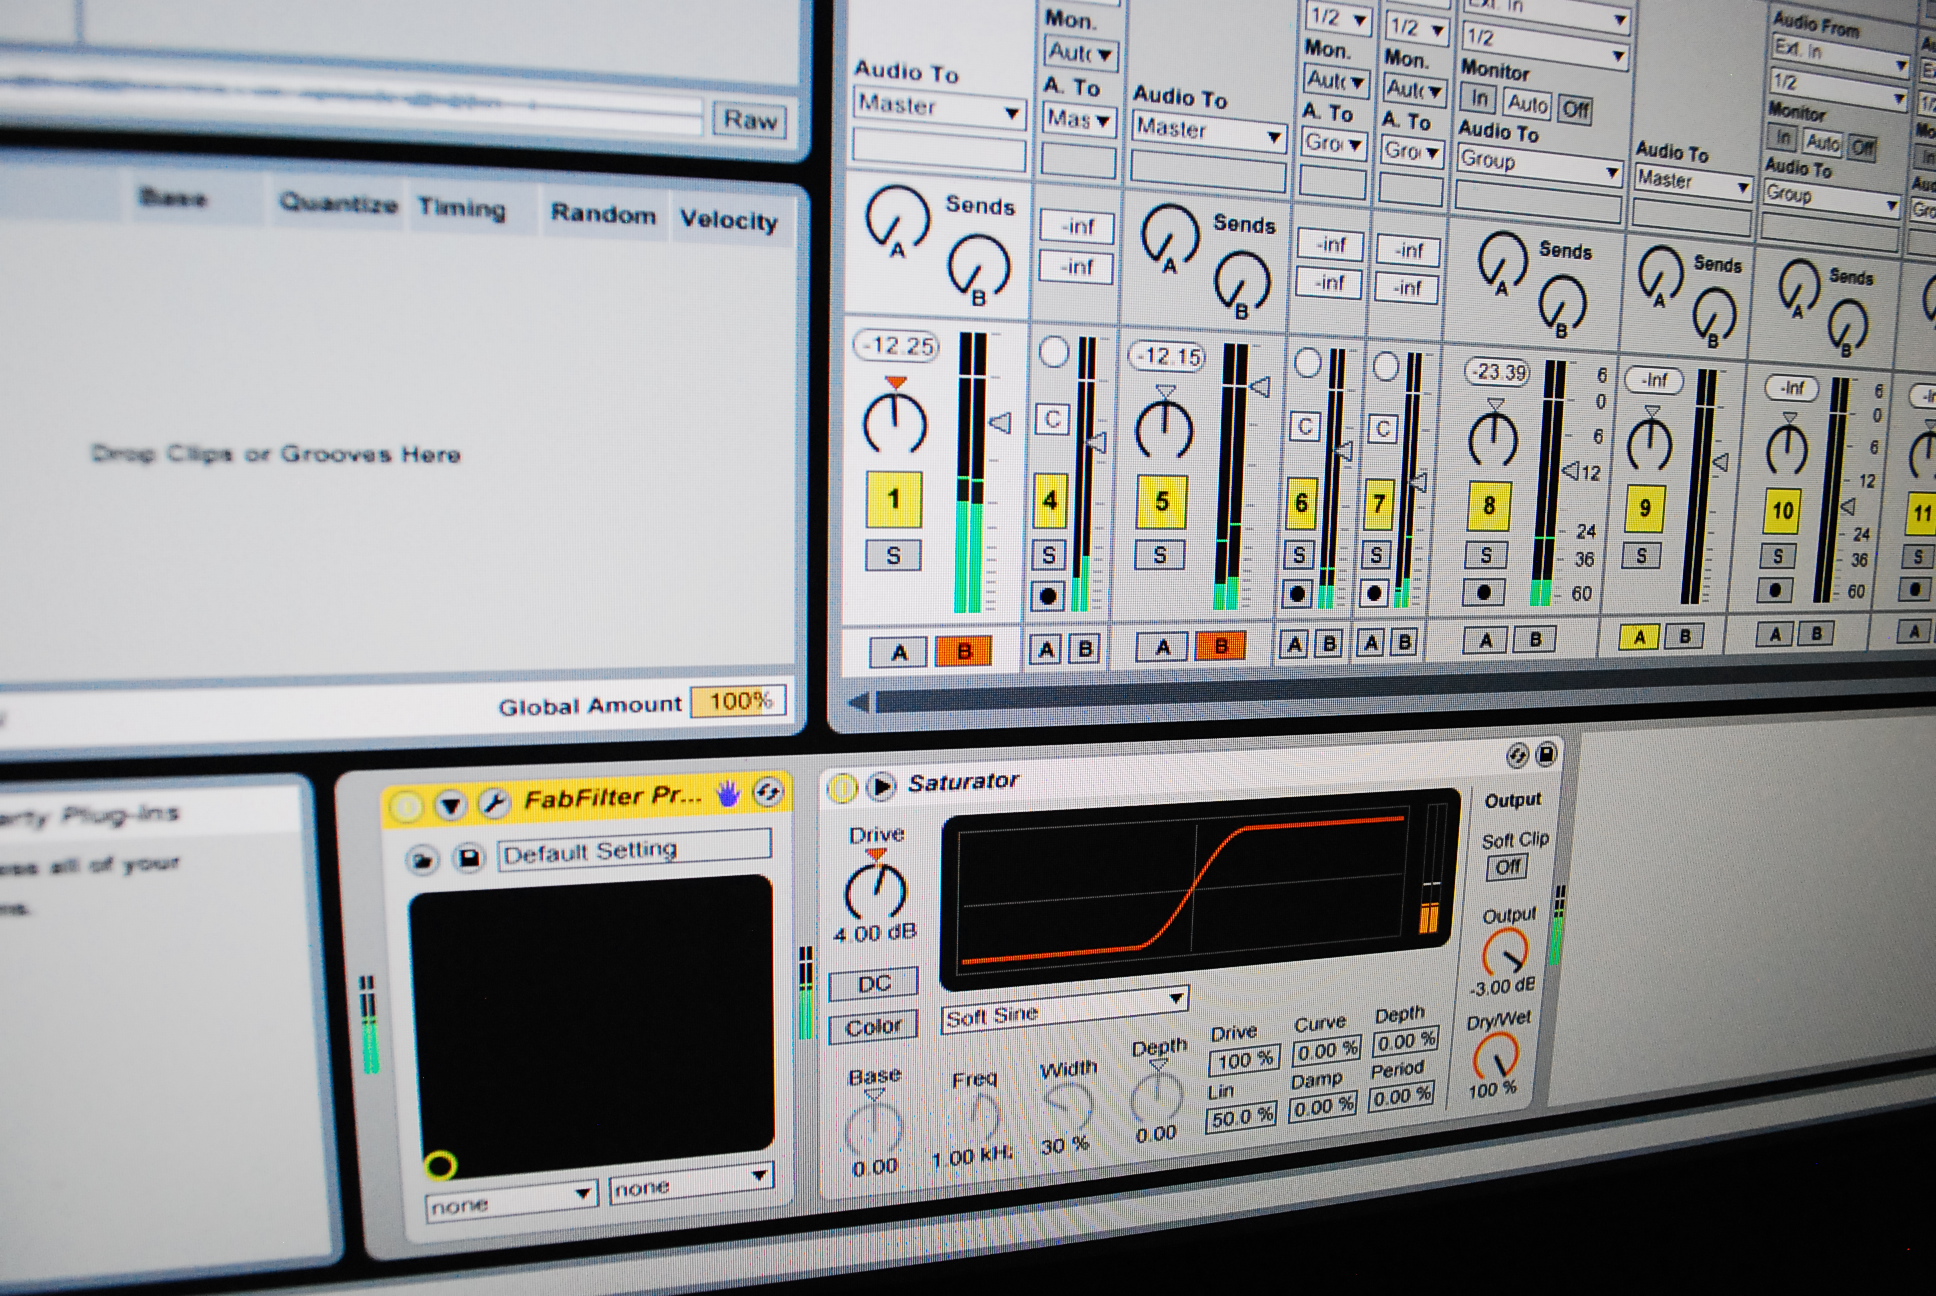This screenshot has height=1296, width=1936.
Task: Arm track 8 for recording
Action: [1484, 592]
